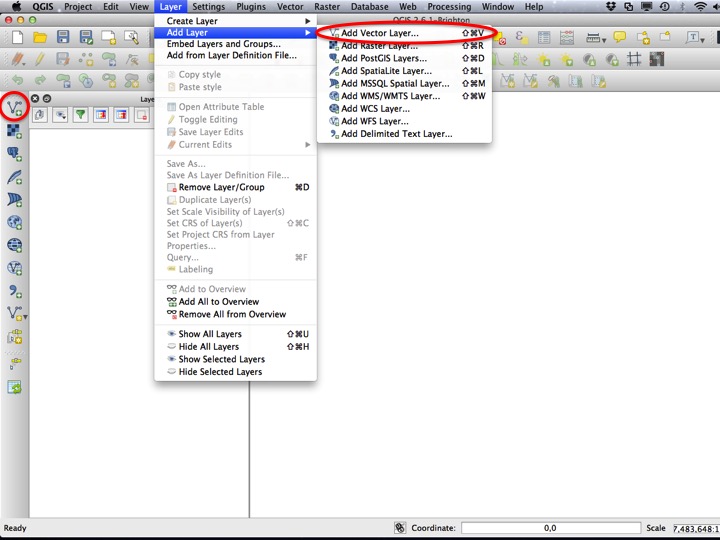Screen dimensions: 720x540
Task: Select Show Selected Layers menu item
Action: (235, 360)
